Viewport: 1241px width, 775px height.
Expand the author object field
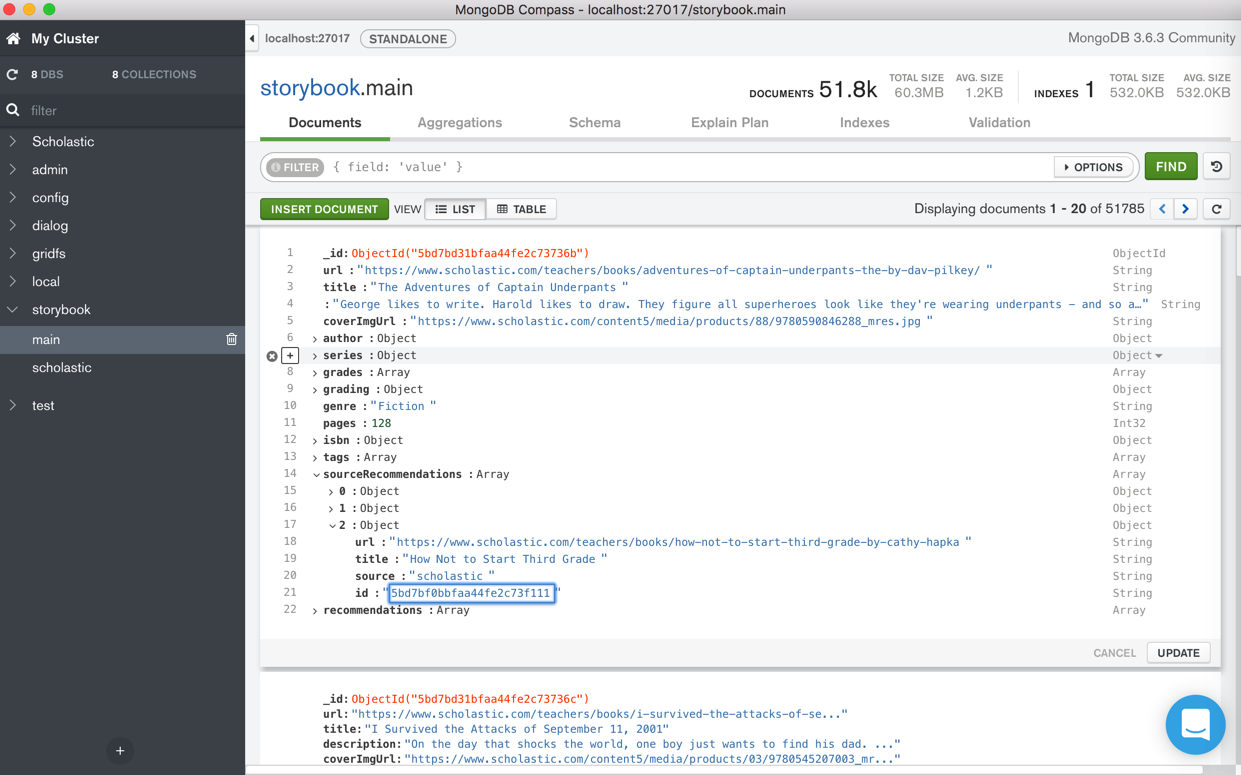pos(315,339)
